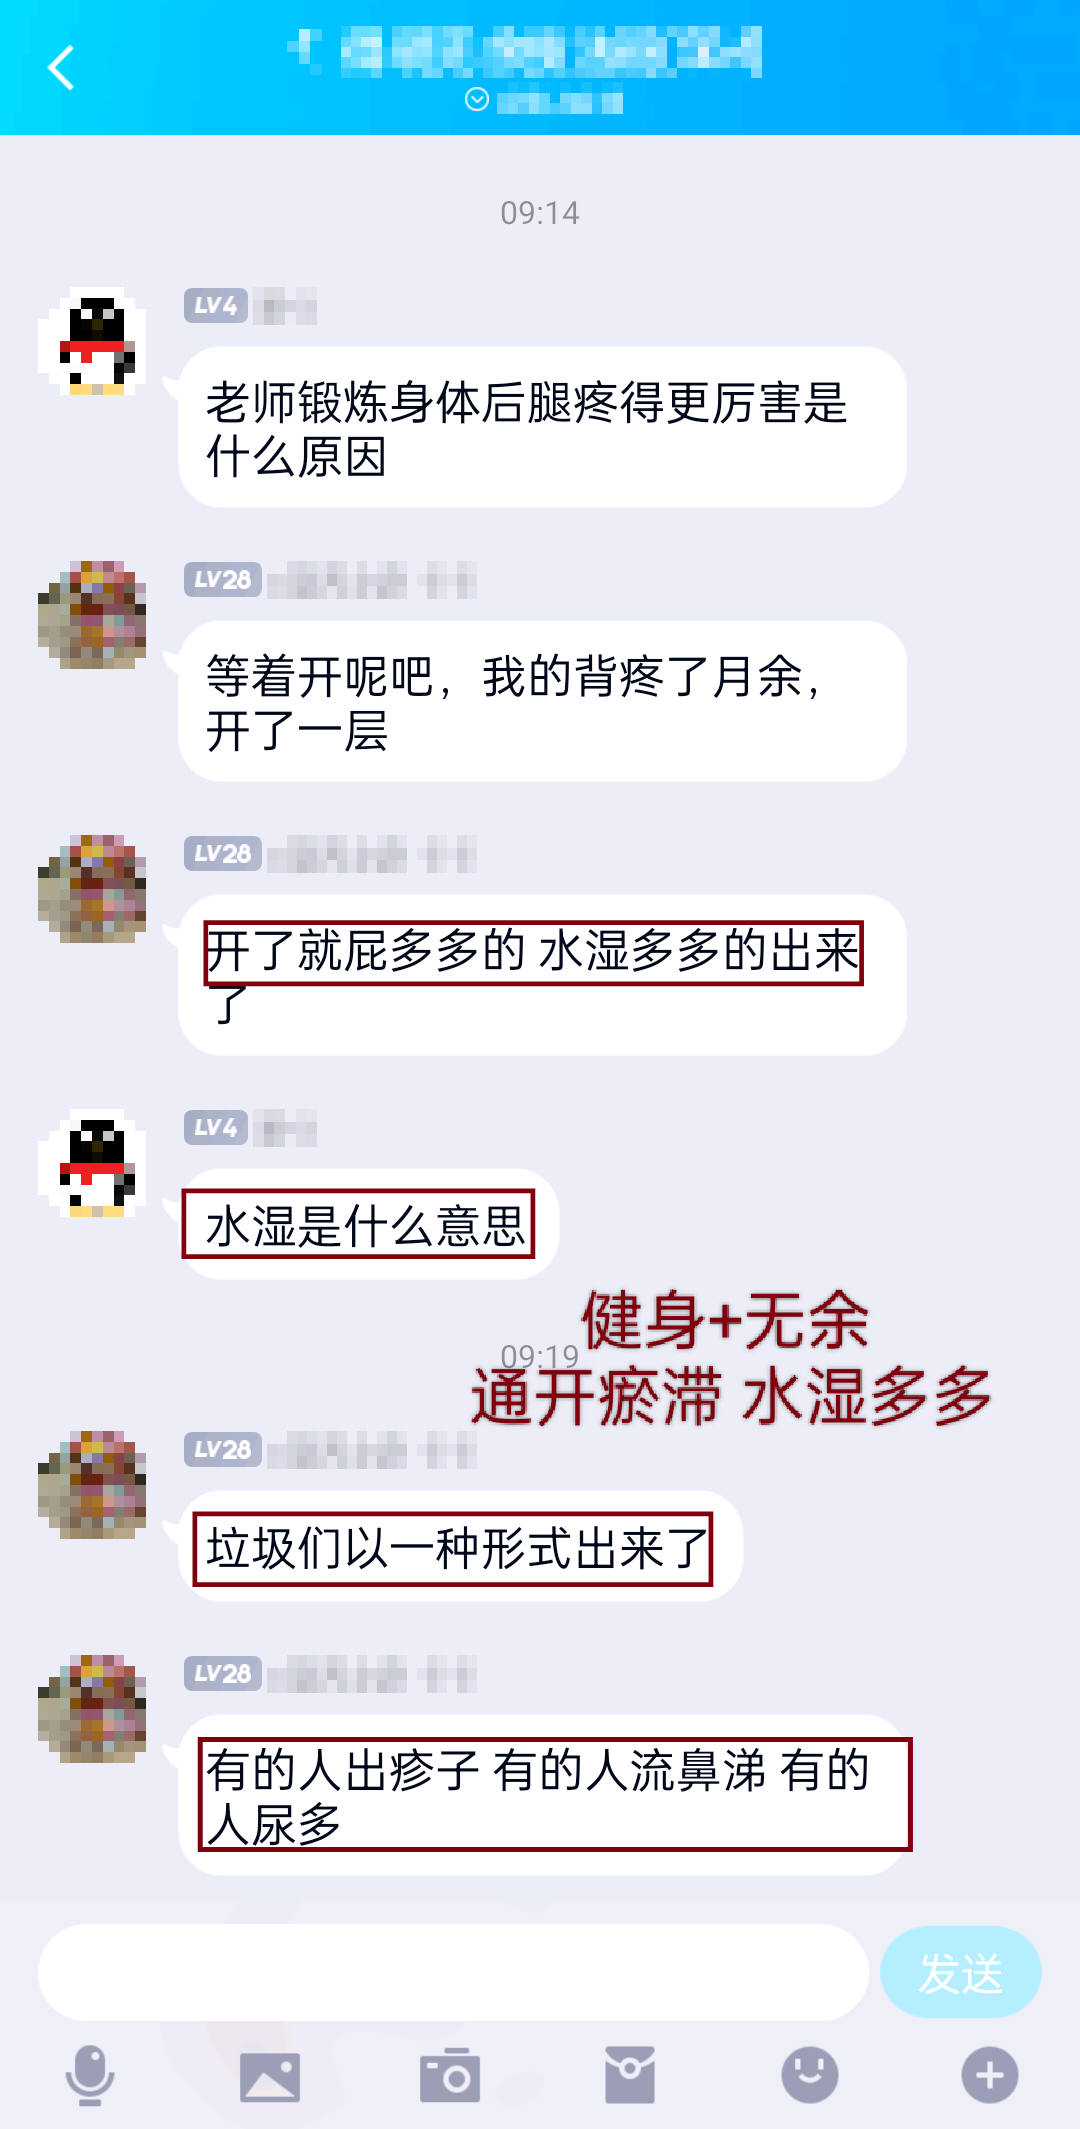
Task: Tap the plus icon for more options
Action: pyautogui.click(x=990, y=2075)
